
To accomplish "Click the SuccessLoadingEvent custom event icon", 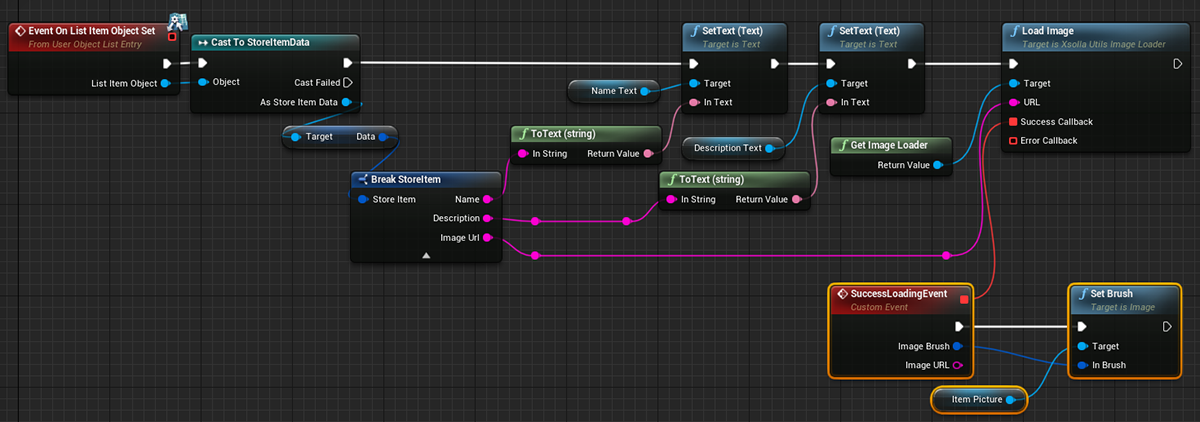I will [x=842, y=295].
